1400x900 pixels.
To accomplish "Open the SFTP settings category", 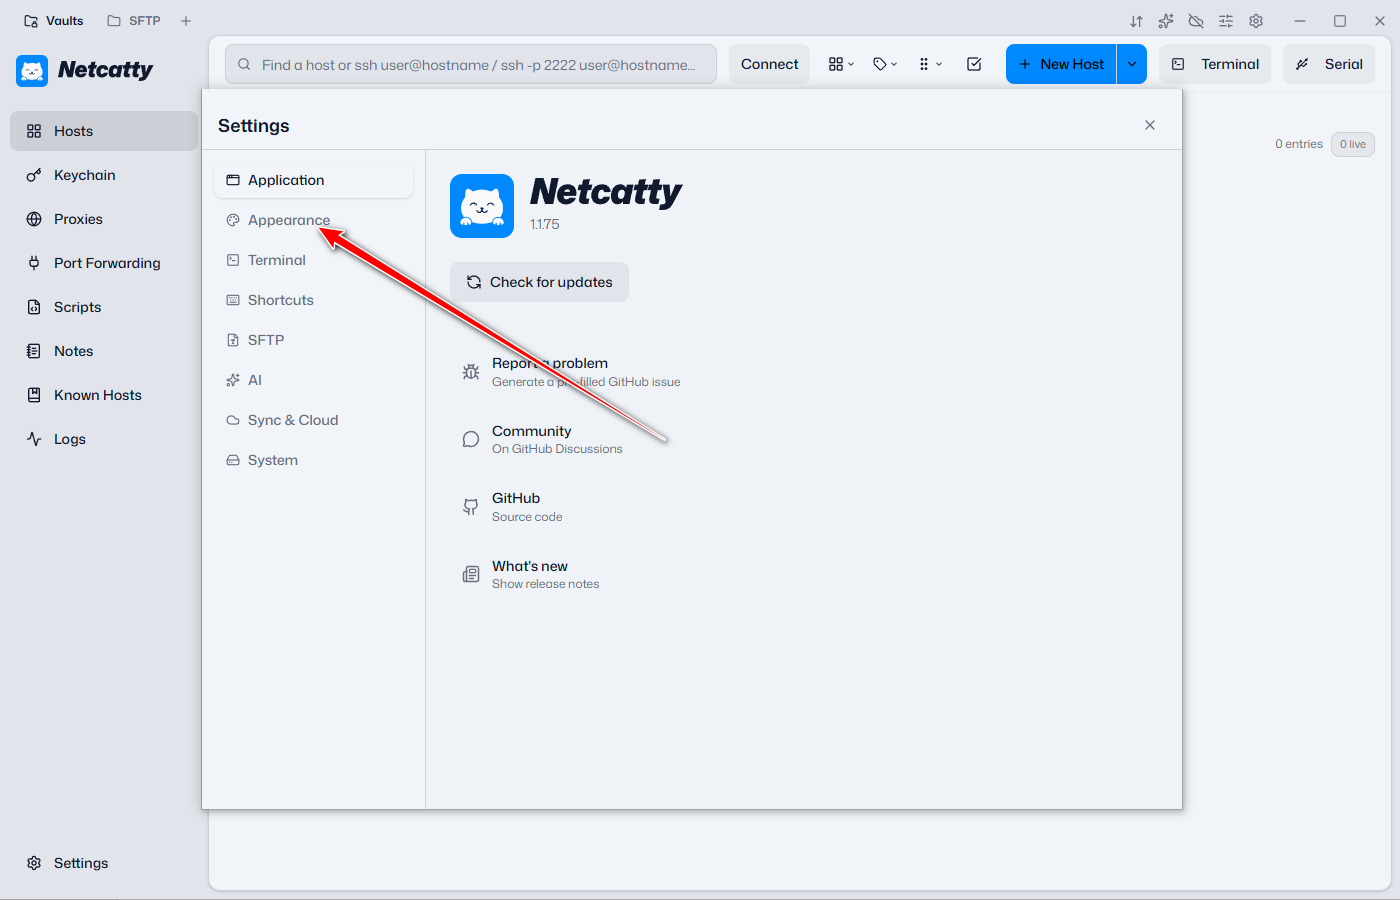I will [313, 340].
